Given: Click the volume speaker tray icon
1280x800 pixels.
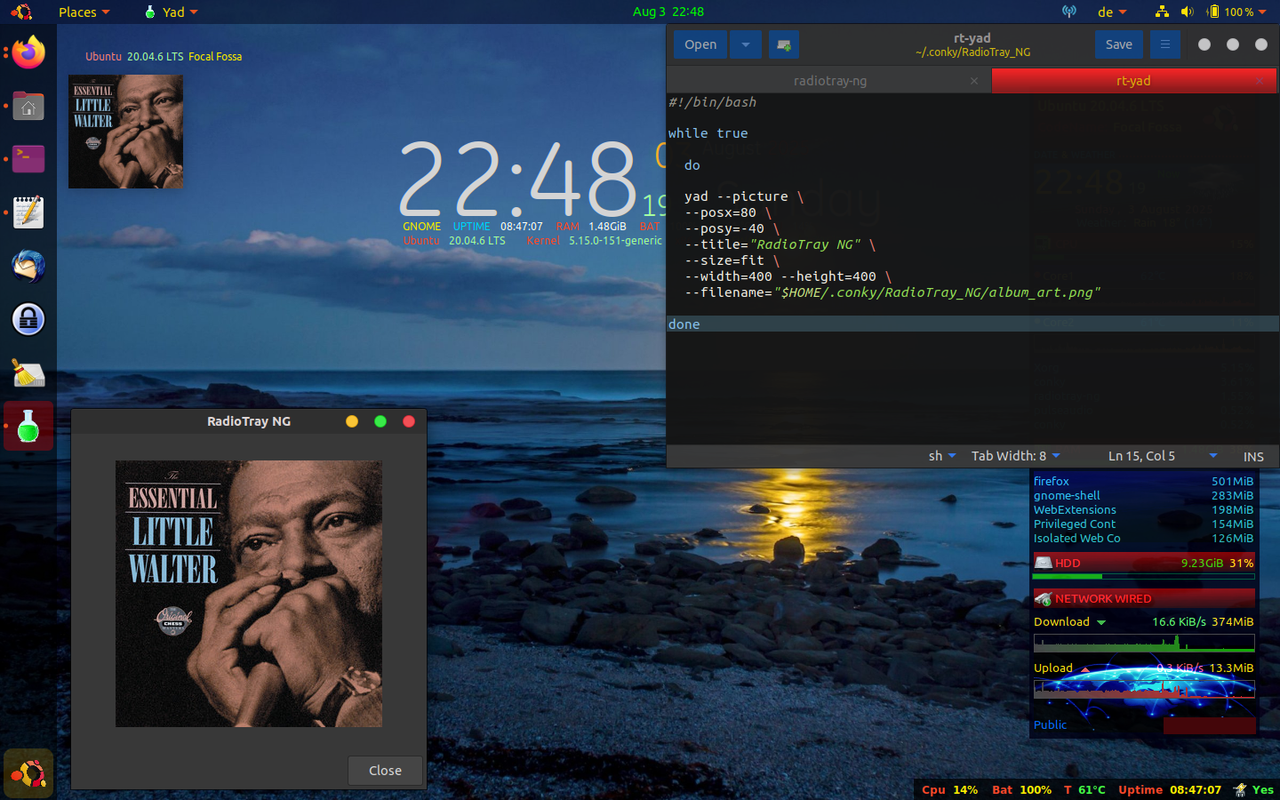Looking at the screenshot, I should (x=1188, y=12).
